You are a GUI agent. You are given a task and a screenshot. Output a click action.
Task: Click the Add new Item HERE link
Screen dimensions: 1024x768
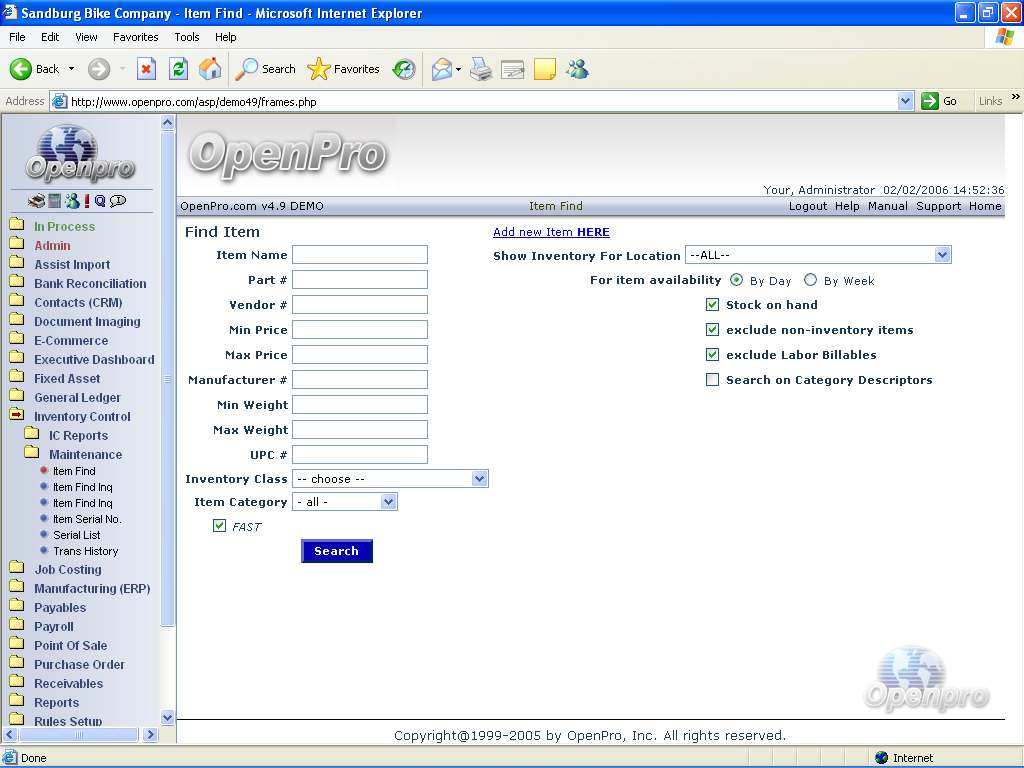tap(551, 232)
